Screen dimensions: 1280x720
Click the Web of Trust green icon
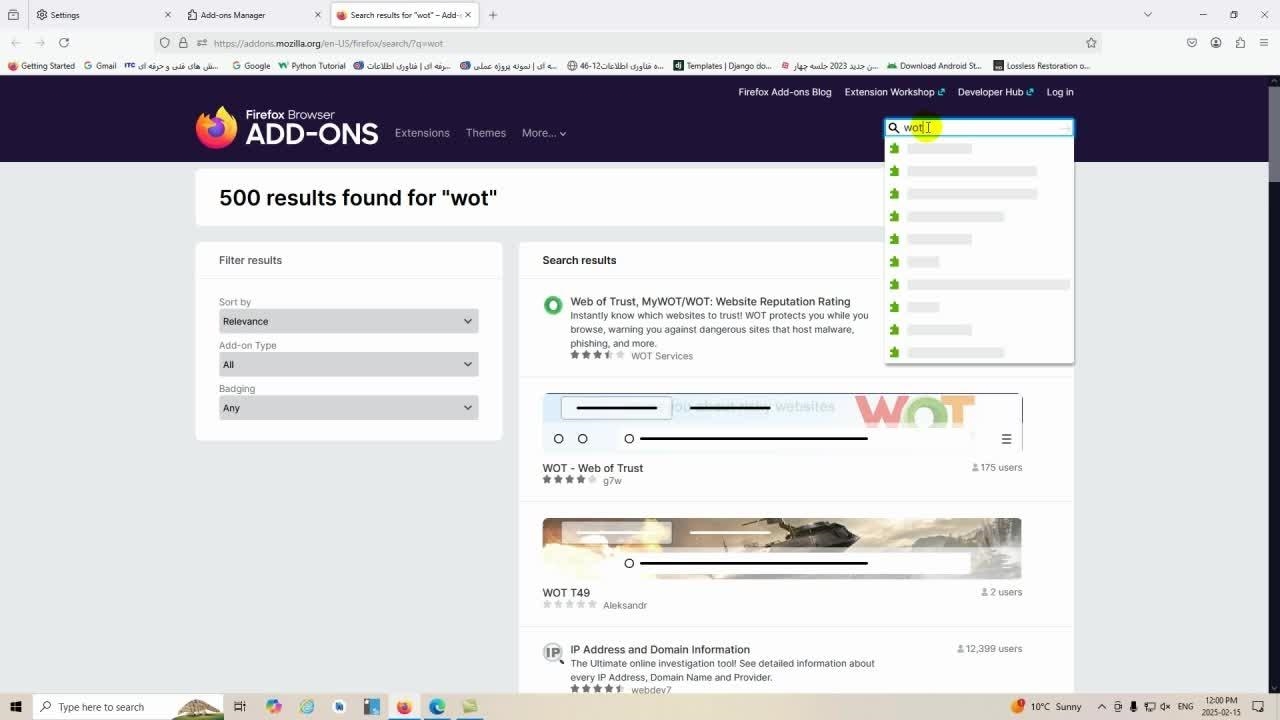[x=553, y=306]
